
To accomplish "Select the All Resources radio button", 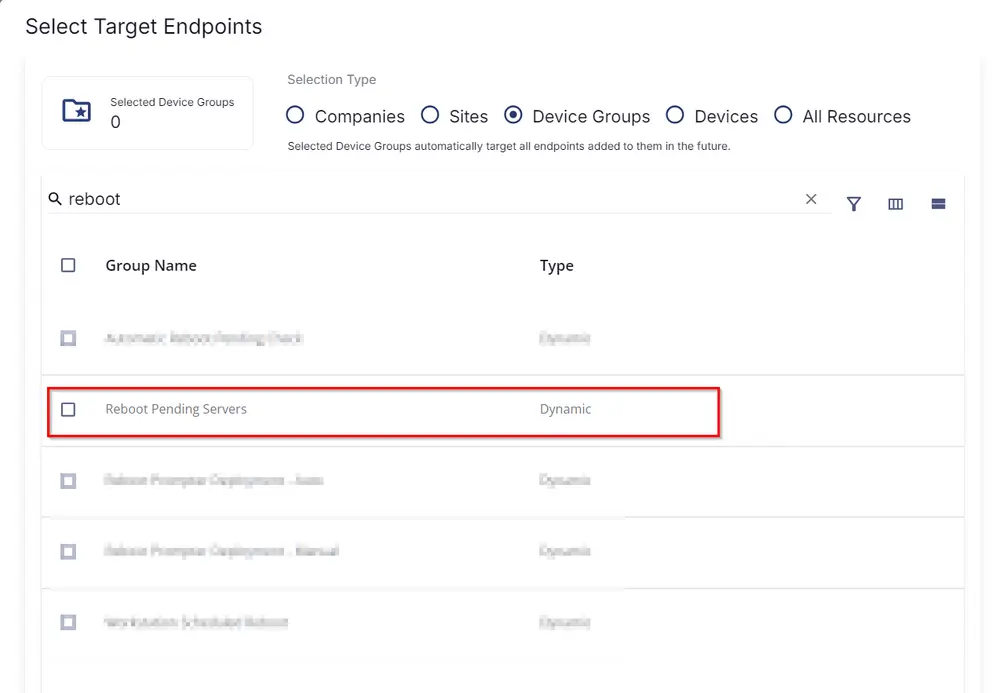I will click(x=783, y=115).
